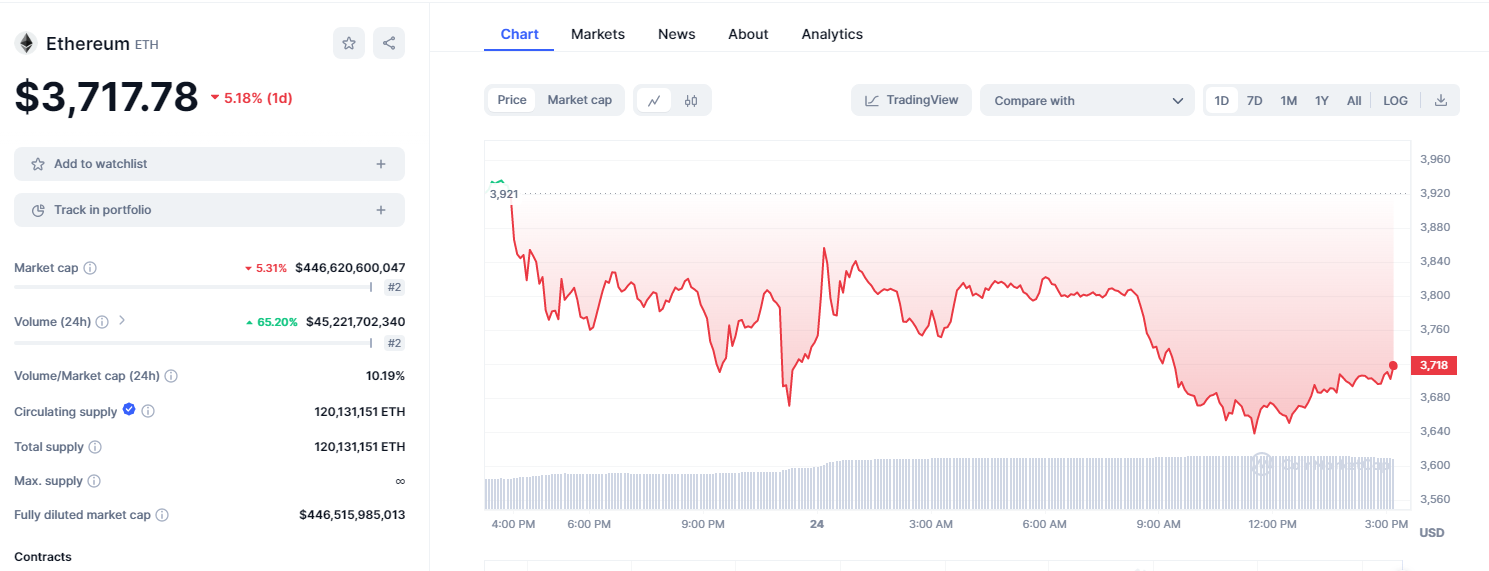Click the share icon
The image size is (1489, 571).
(389, 43)
